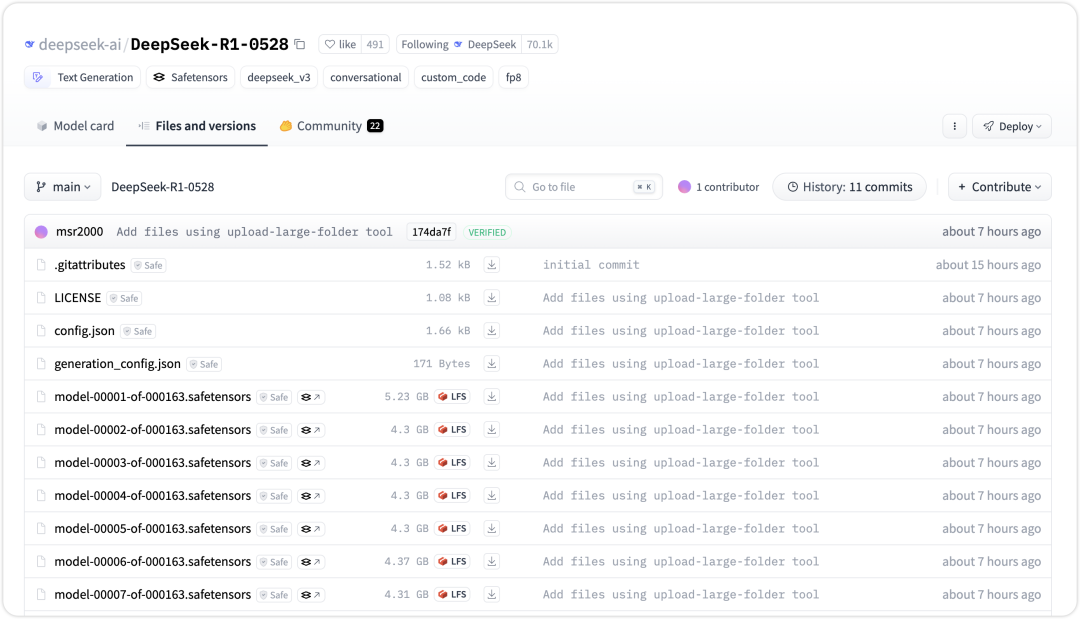Download model-00001-of-000163.safetensors
Viewport: 1080px width, 619px height.
492,397
